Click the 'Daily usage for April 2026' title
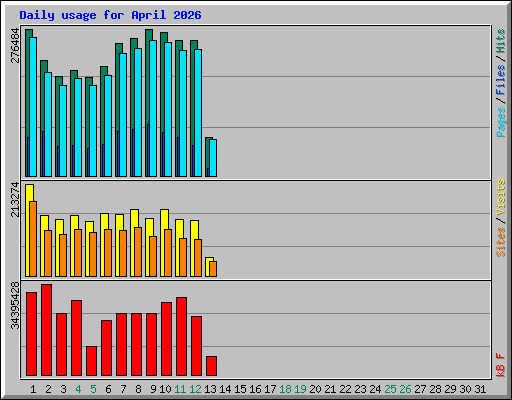 point(110,15)
